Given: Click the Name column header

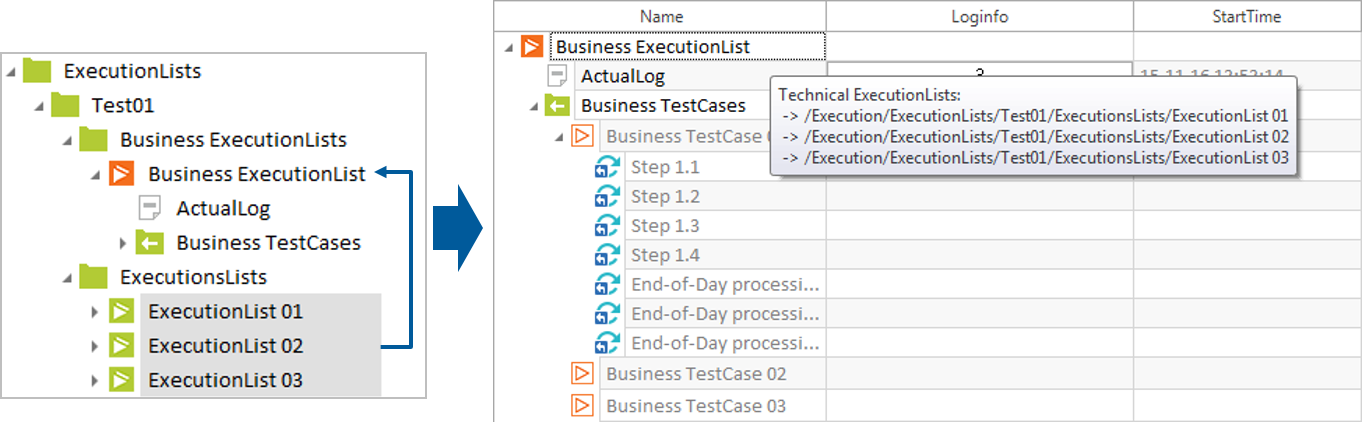Looking at the screenshot, I should pyautogui.click(x=661, y=16).
